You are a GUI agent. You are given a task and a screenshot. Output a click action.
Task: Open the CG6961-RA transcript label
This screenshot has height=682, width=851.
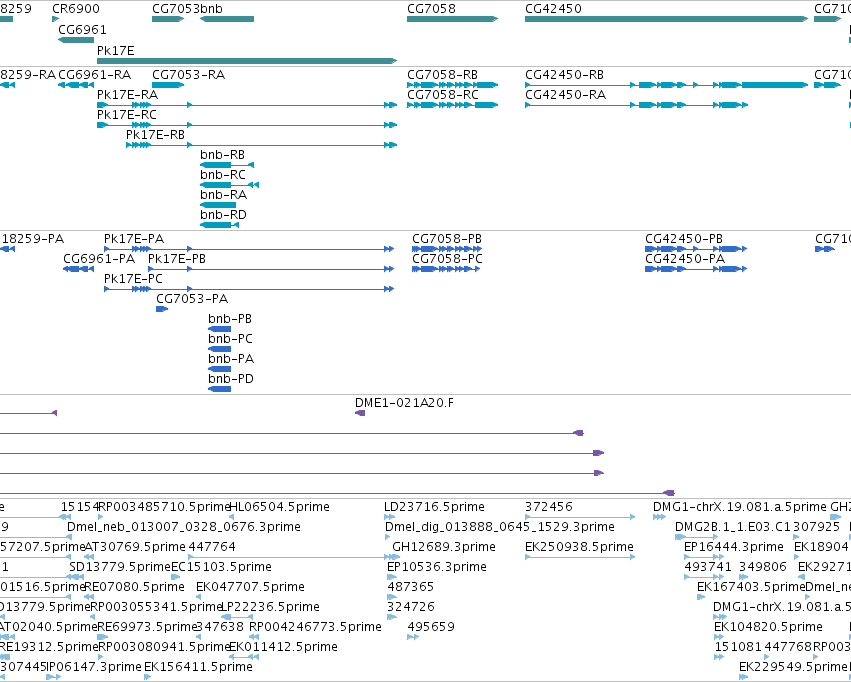(94, 74)
